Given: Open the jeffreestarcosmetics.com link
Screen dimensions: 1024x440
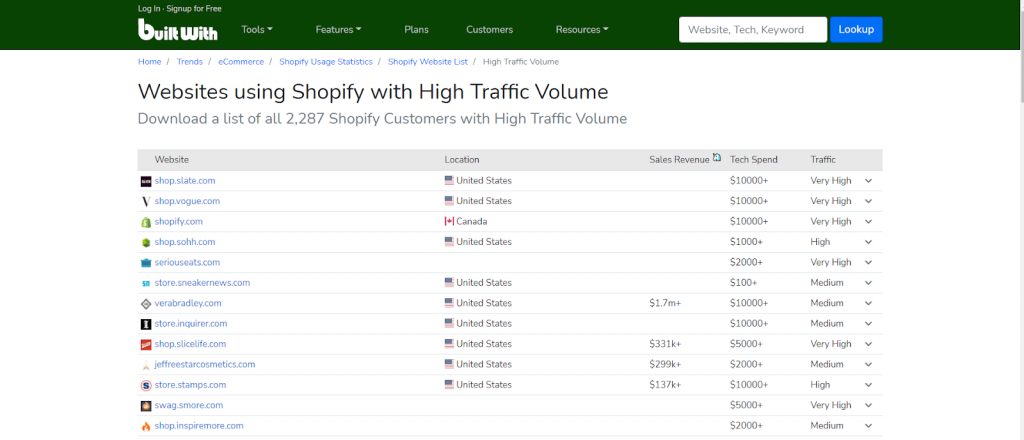Looking at the screenshot, I should pyautogui.click(x=205, y=364).
